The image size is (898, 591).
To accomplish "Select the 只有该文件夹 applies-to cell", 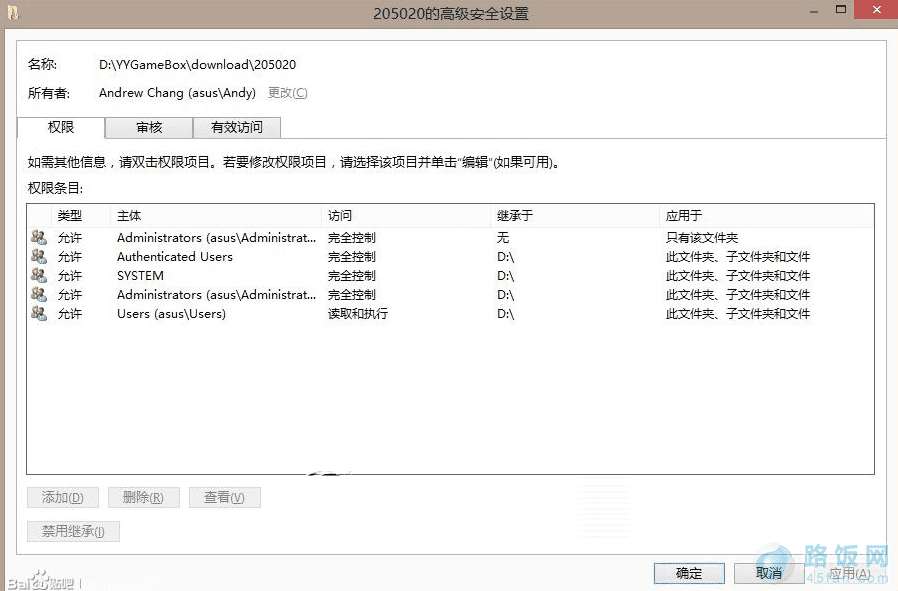I will click(x=702, y=238).
